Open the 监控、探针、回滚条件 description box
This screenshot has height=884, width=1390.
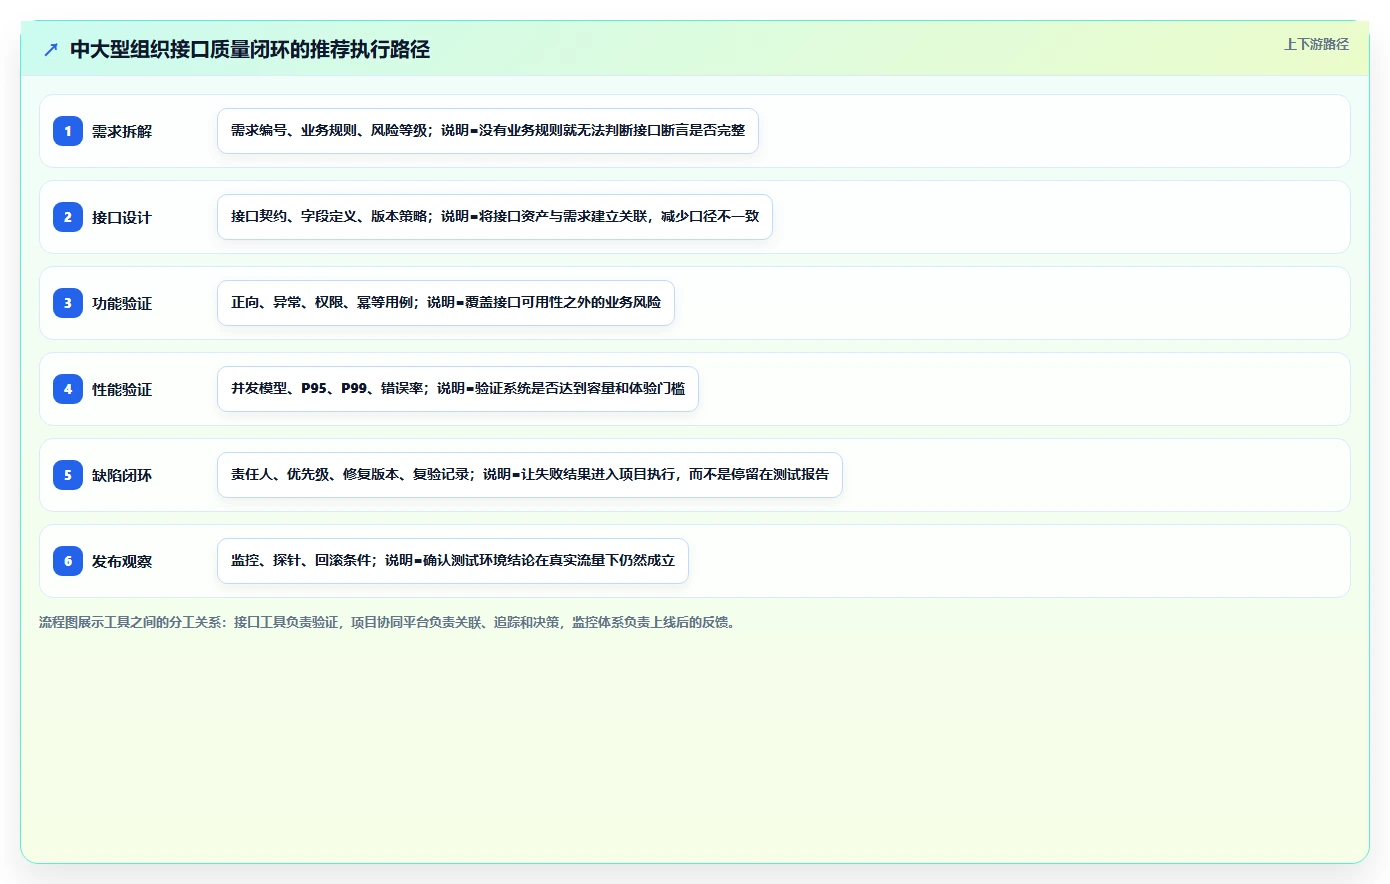point(453,561)
